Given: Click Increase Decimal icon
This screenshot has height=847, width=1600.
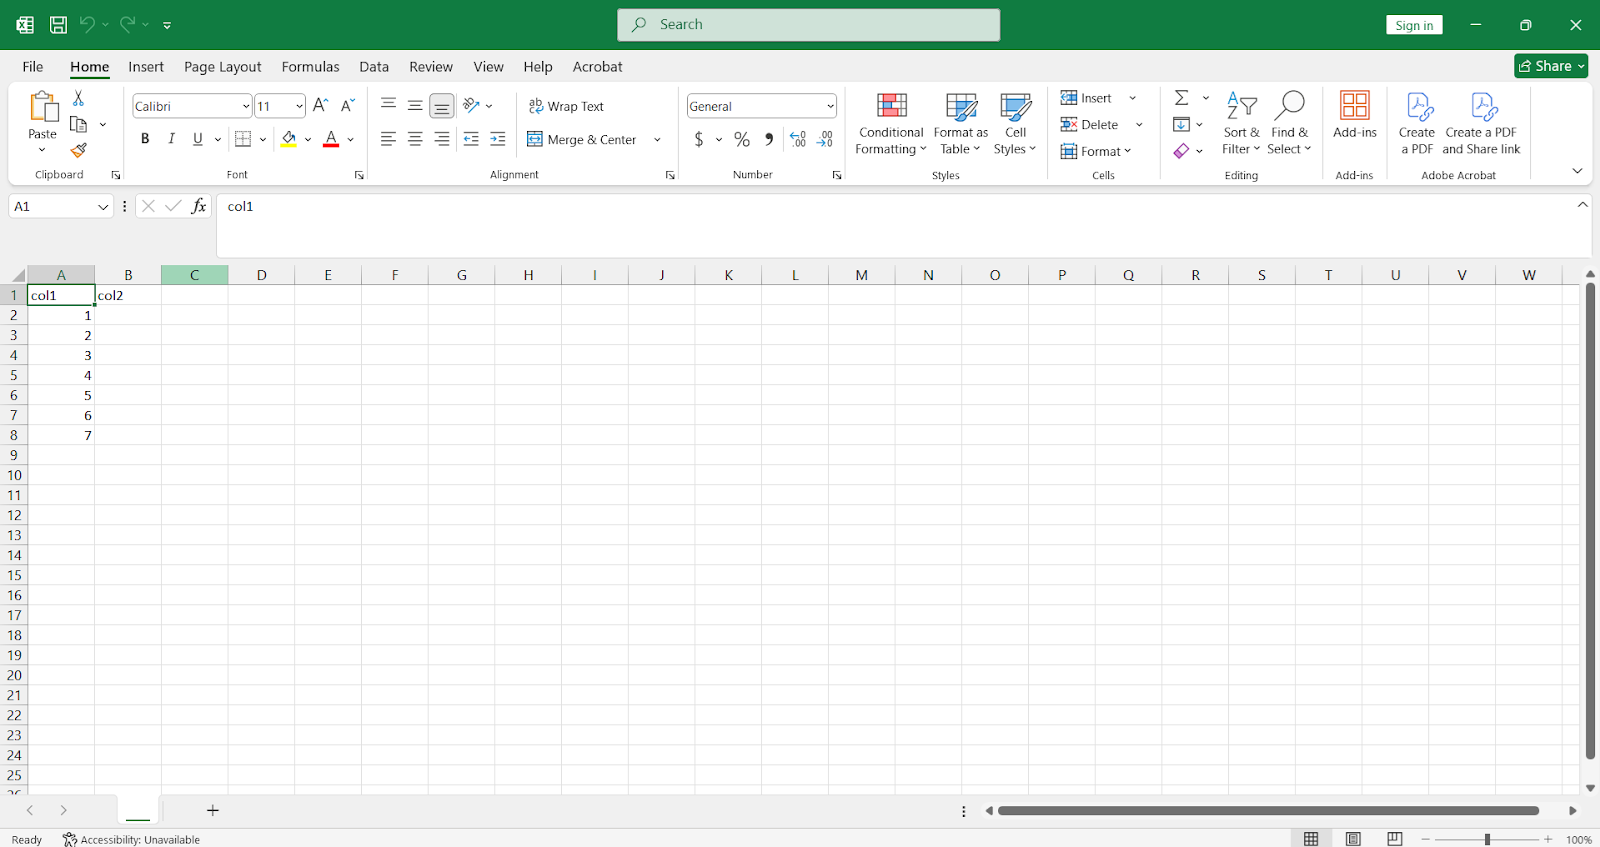Looking at the screenshot, I should [798, 139].
